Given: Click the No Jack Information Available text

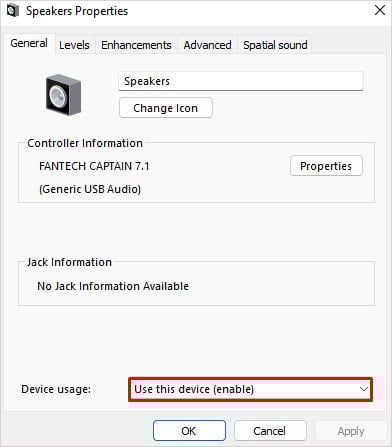Looking at the screenshot, I should point(113,286).
